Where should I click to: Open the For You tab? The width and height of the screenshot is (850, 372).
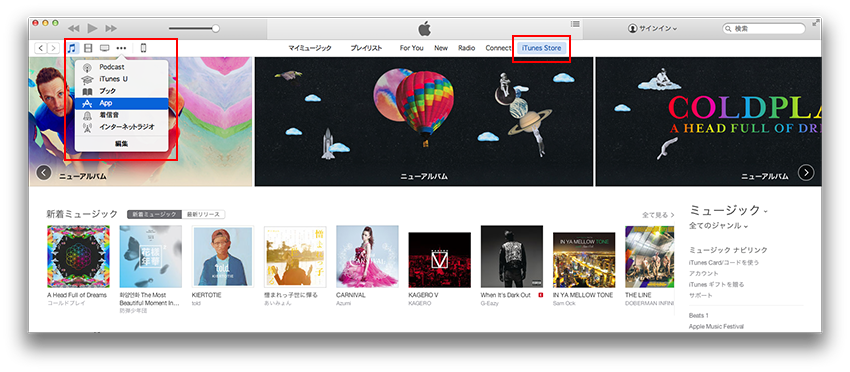click(411, 48)
